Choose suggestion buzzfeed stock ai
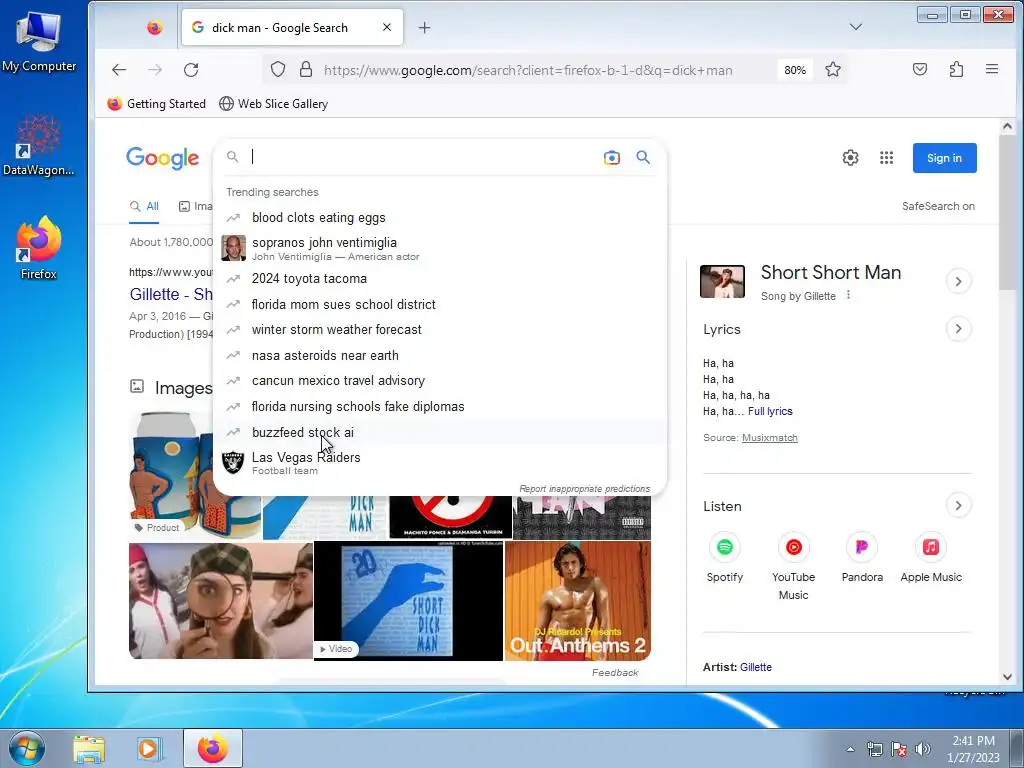The height and width of the screenshot is (768, 1024). coord(440,432)
